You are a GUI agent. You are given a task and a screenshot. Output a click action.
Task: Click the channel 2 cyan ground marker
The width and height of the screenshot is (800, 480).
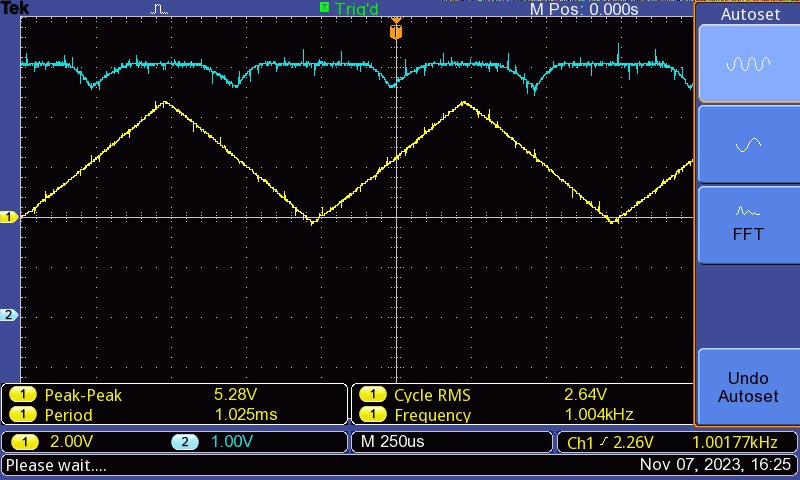click(x=10, y=315)
